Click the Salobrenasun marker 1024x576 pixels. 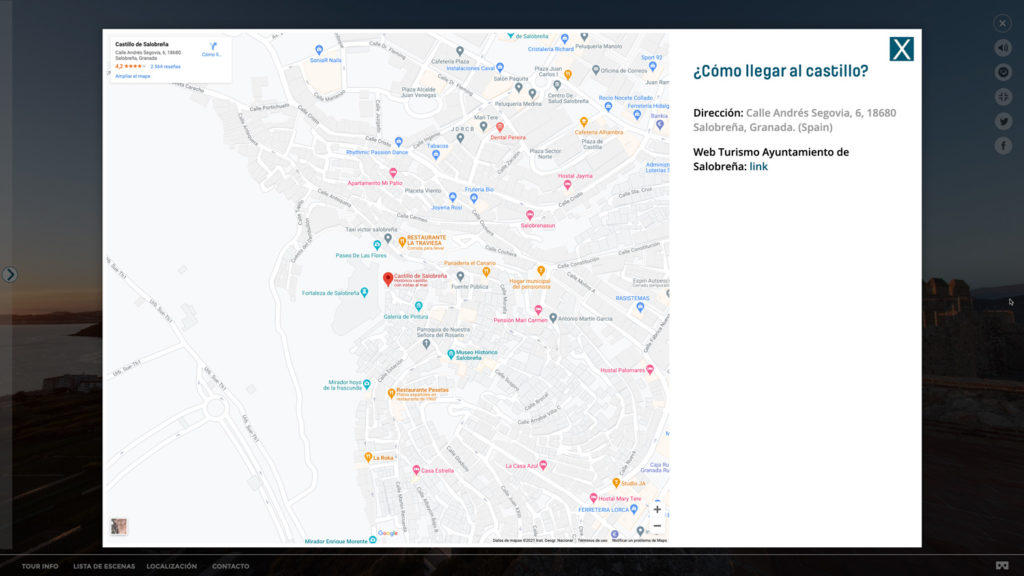point(530,216)
